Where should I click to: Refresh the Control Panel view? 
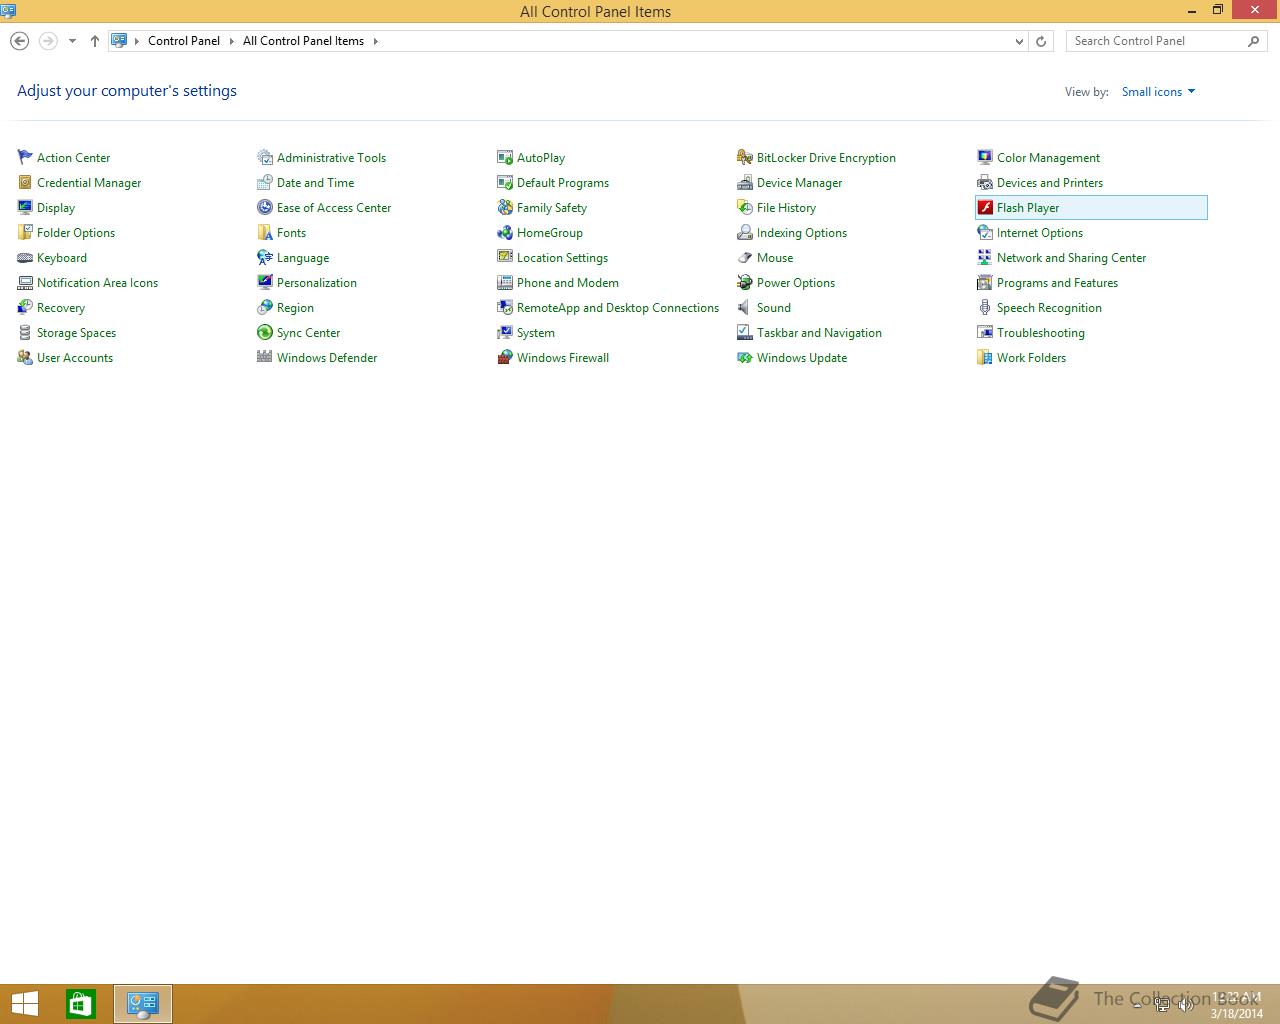tap(1041, 41)
